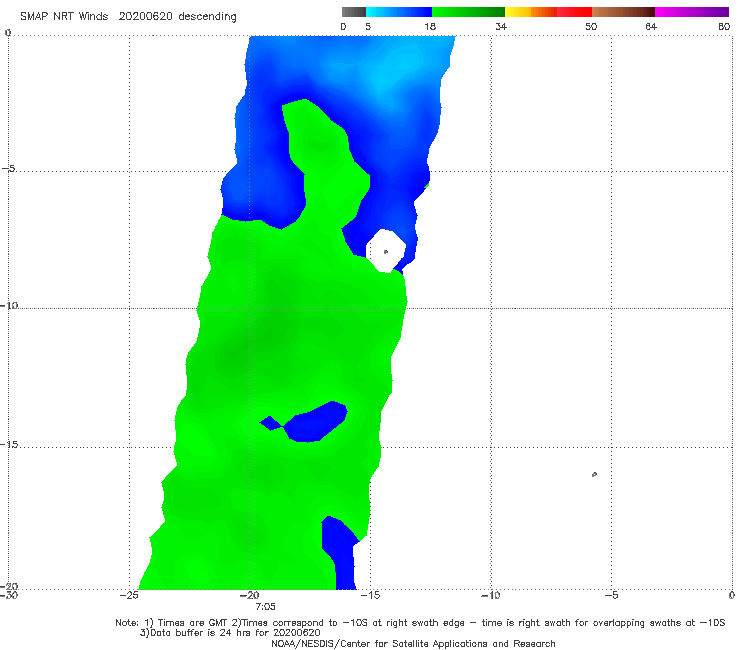
Task: Select the magenta 64–80 segment of the color scale
Action: tap(692, 12)
